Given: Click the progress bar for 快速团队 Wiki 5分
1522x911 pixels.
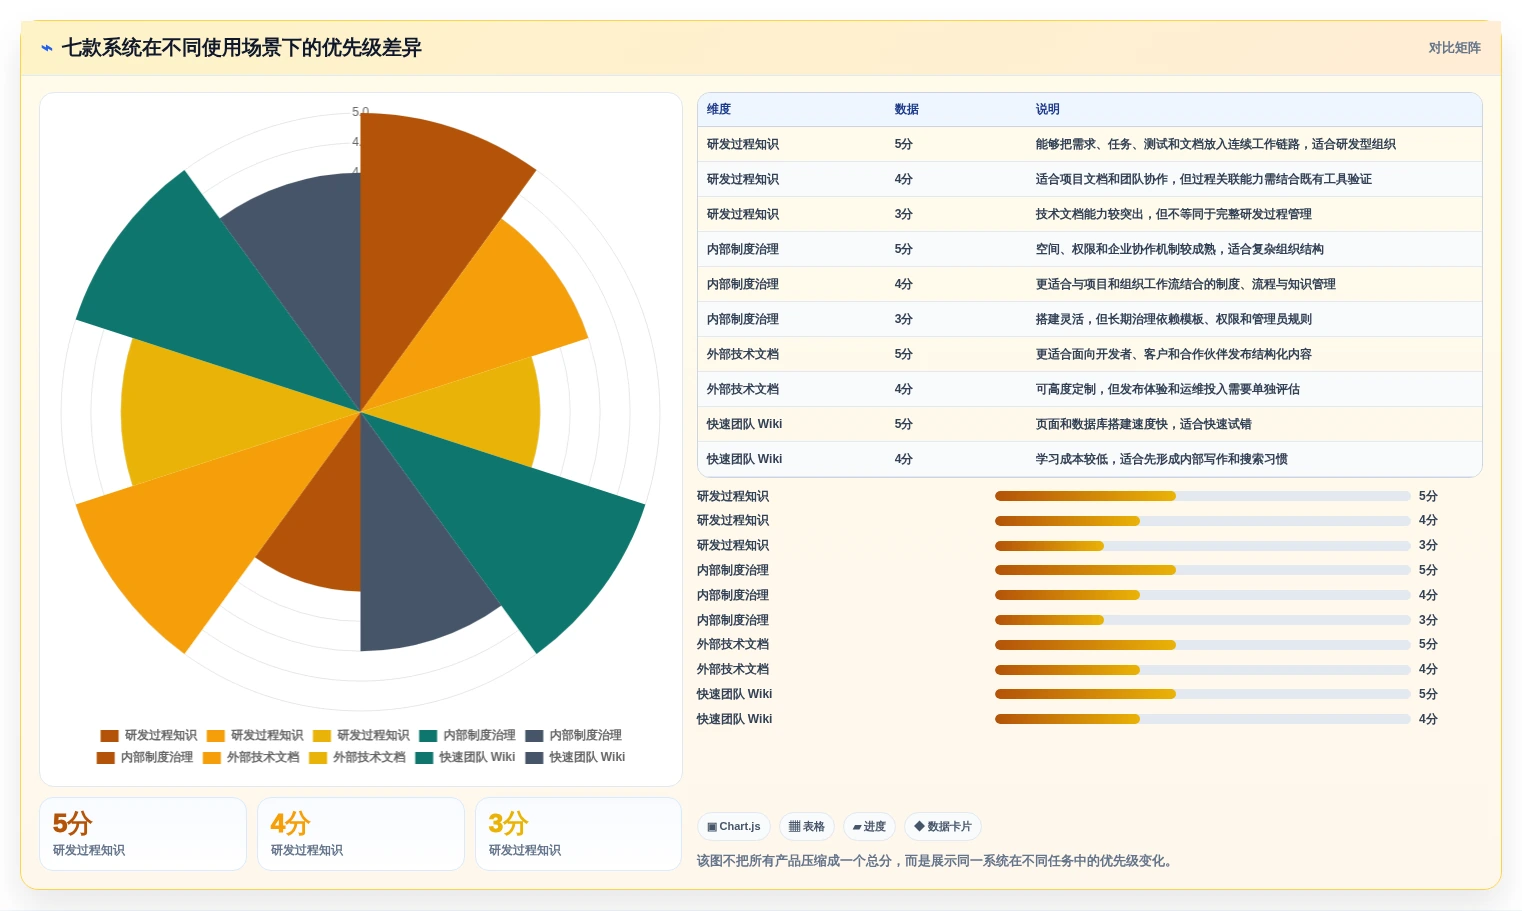Looking at the screenshot, I should pyautogui.click(x=1203, y=694).
